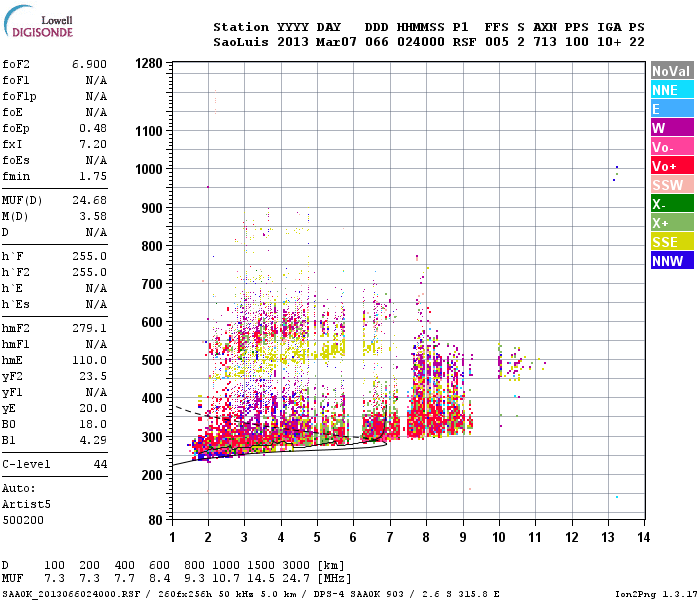Click the echo cluster near 10.5 MHz
Viewport: 700px width, 600px height.
pos(515,362)
